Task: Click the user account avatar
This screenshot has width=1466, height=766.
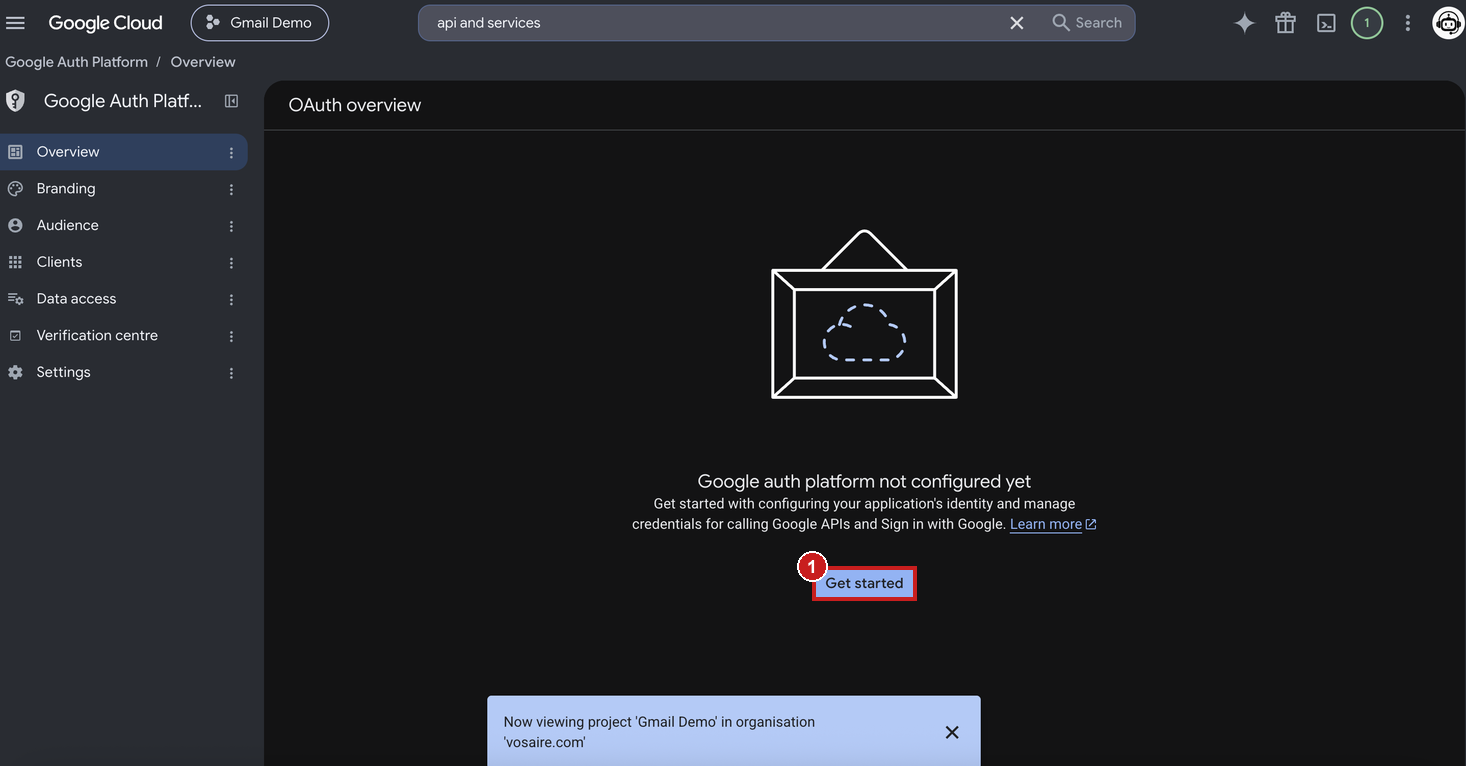Action: [1448, 23]
